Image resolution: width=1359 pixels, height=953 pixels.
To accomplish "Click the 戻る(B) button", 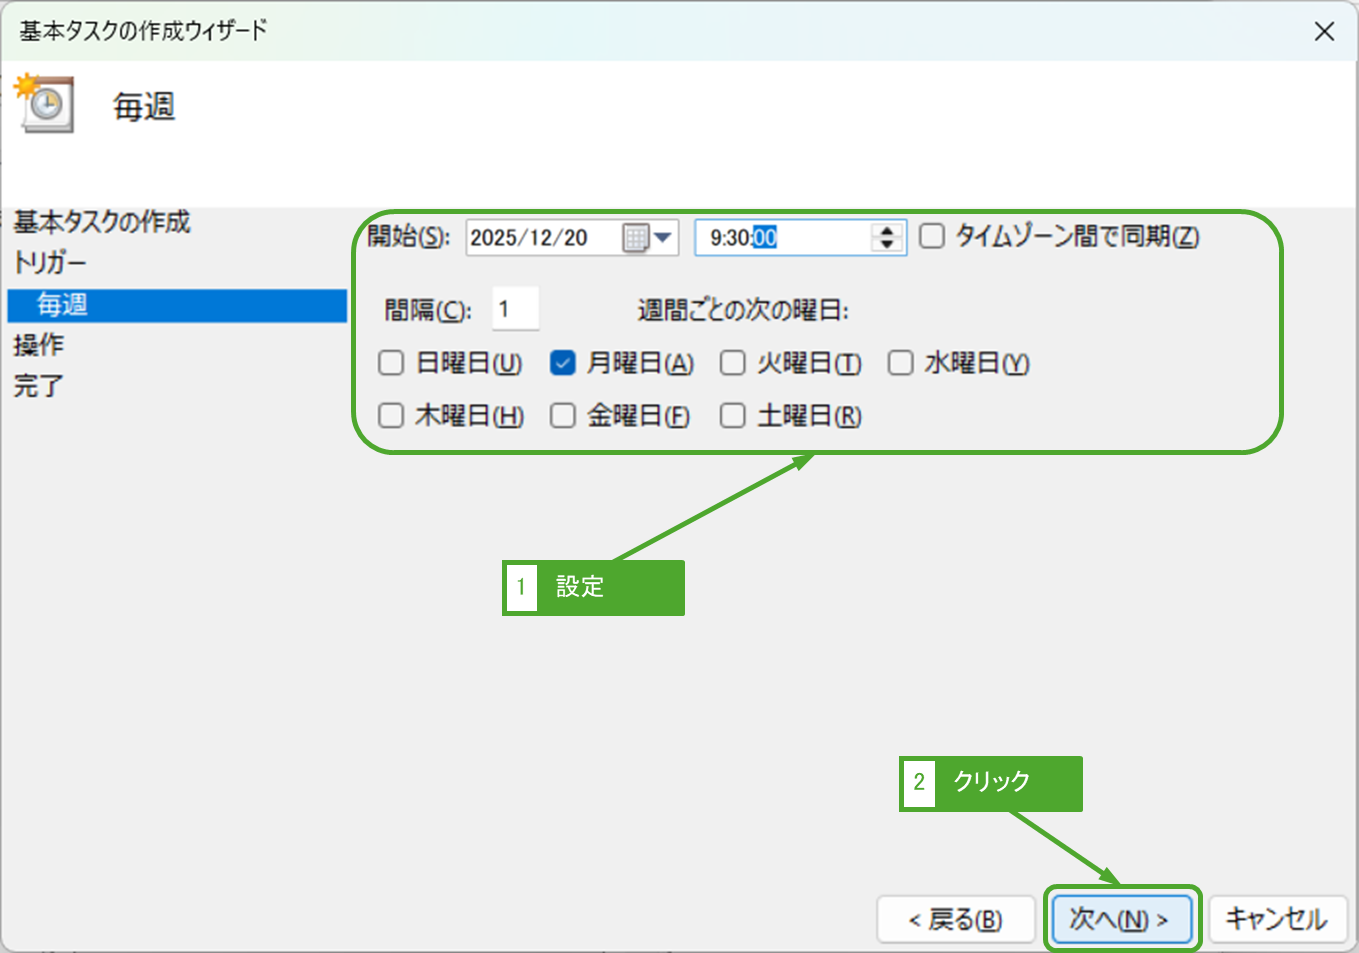I will (x=955, y=918).
